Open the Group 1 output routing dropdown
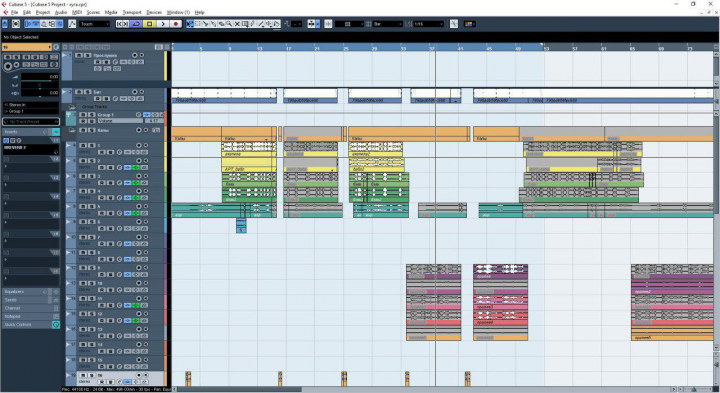Screen dimensions: 720x393 coord(31,111)
